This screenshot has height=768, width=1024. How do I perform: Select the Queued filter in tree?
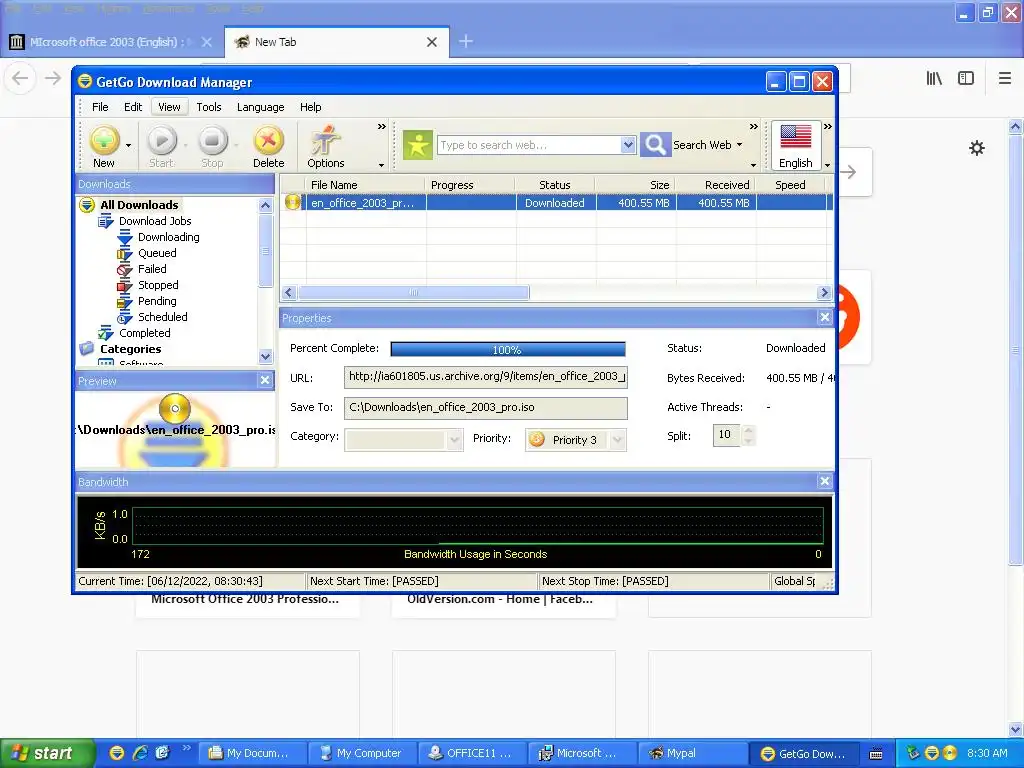(x=157, y=253)
